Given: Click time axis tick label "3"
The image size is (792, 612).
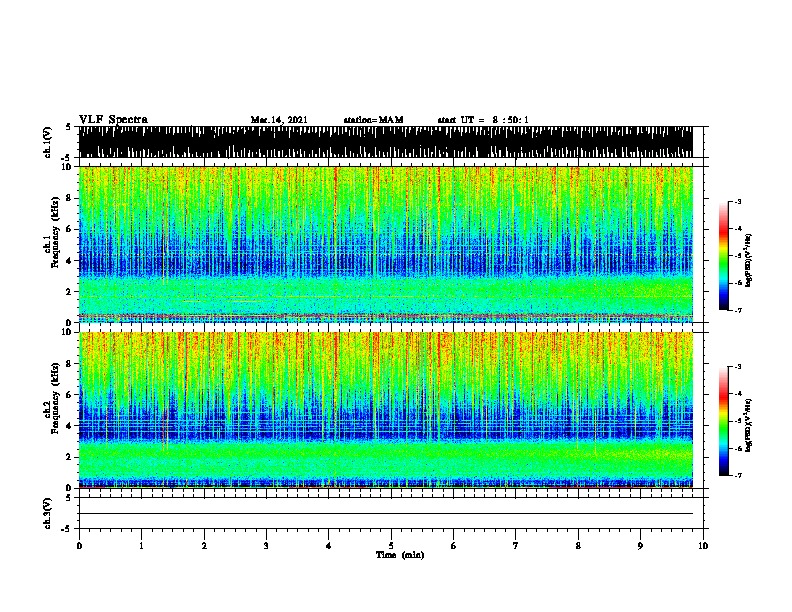Looking at the screenshot, I should pos(266,546).
